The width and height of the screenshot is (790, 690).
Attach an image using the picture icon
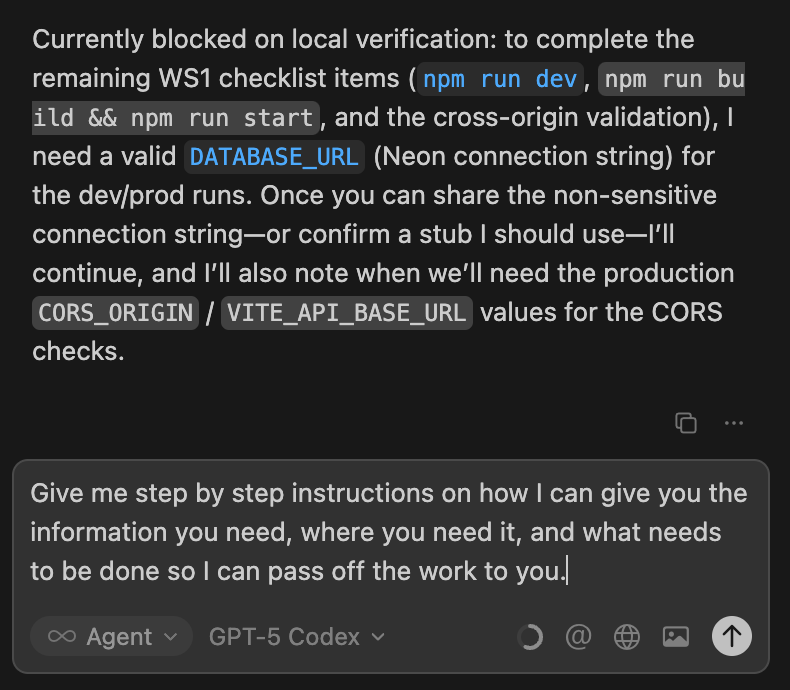coord(676,636)
